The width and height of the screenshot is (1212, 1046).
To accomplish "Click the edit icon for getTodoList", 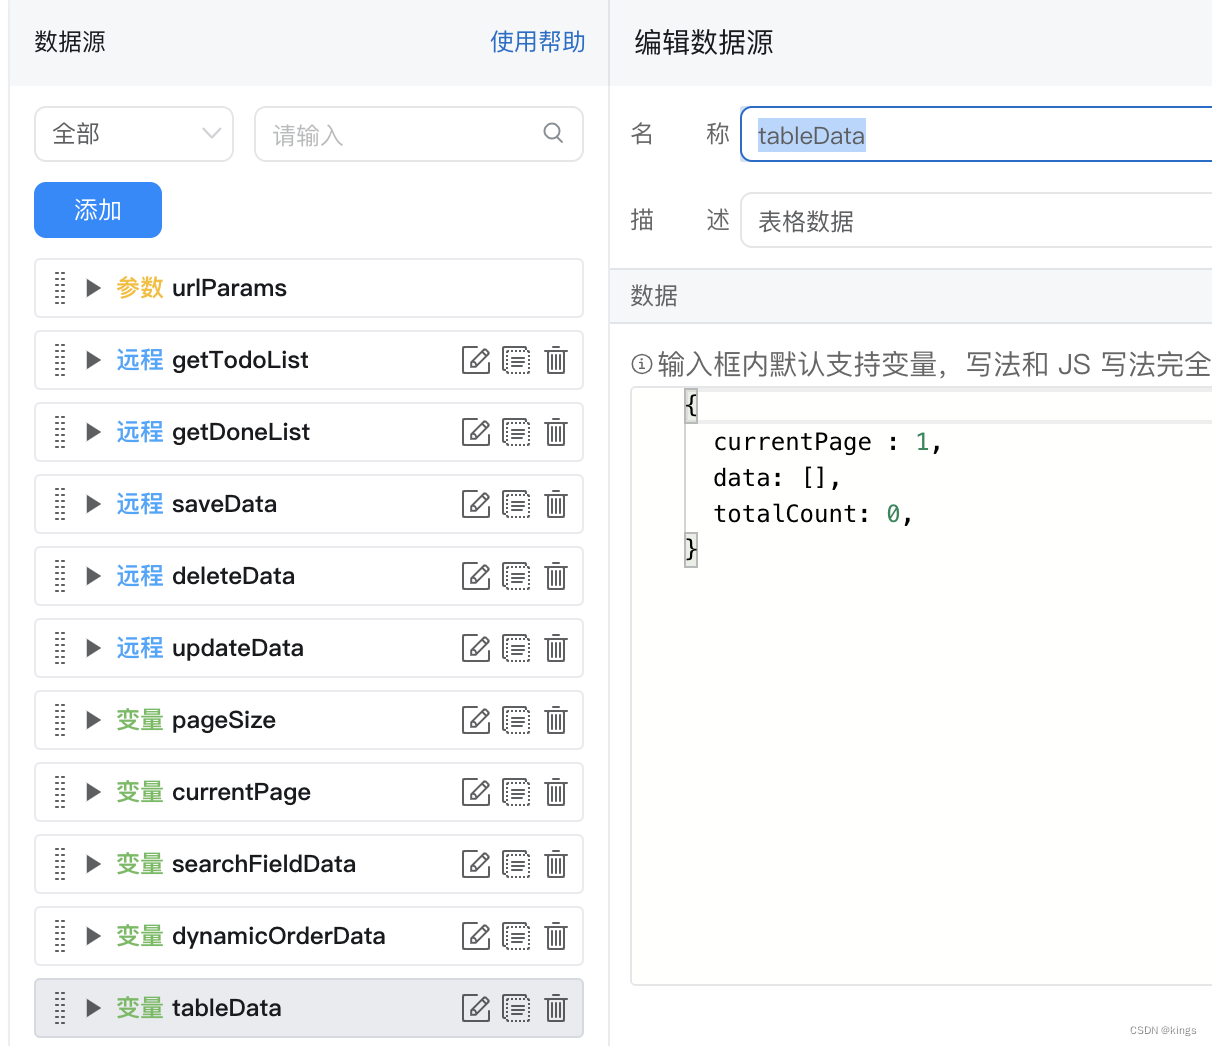I will (476, 360).
